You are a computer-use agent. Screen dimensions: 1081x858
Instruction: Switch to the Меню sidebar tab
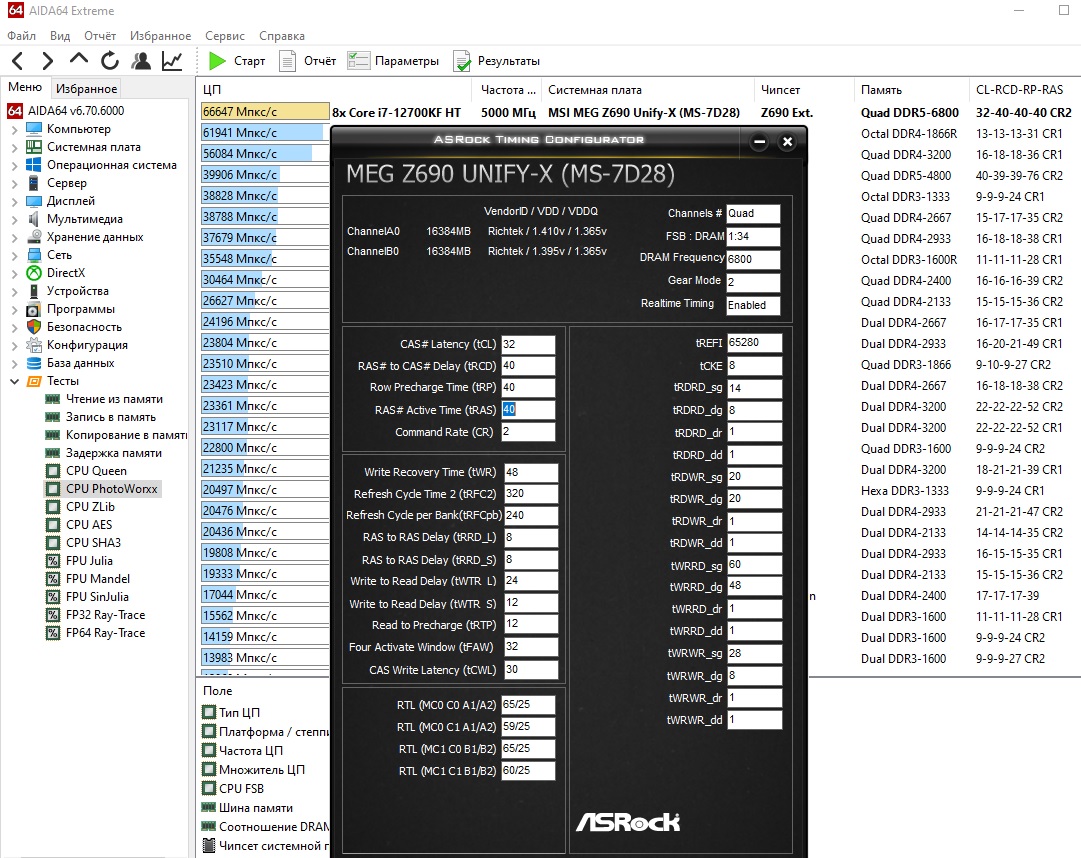pyautogui.click(x=26, y=87)
